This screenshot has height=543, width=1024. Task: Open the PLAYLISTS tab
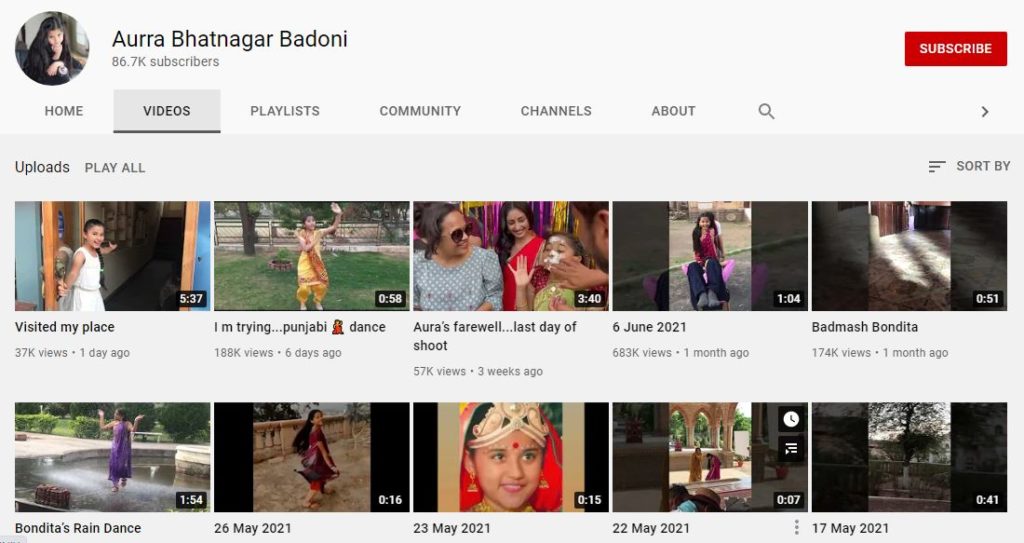pyautogui.click(x=285, y=111)
